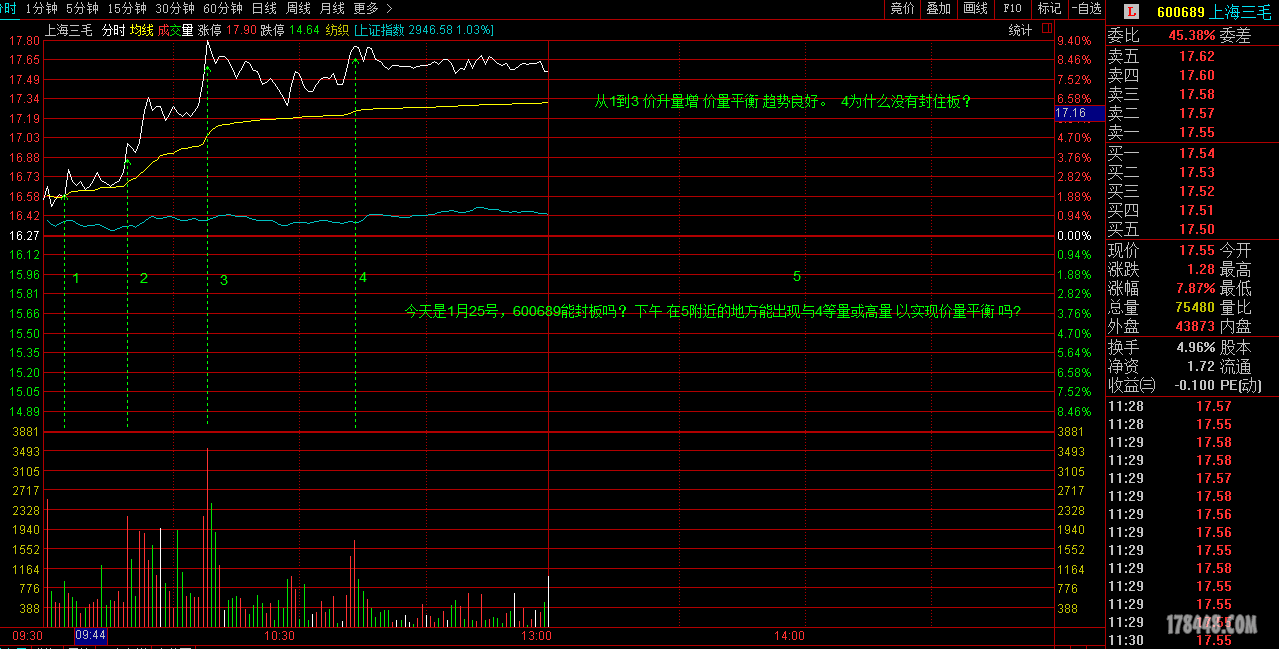Click the 上证指数 2946.58 index link
The image size is (1279, 649).
coord(423,30)
